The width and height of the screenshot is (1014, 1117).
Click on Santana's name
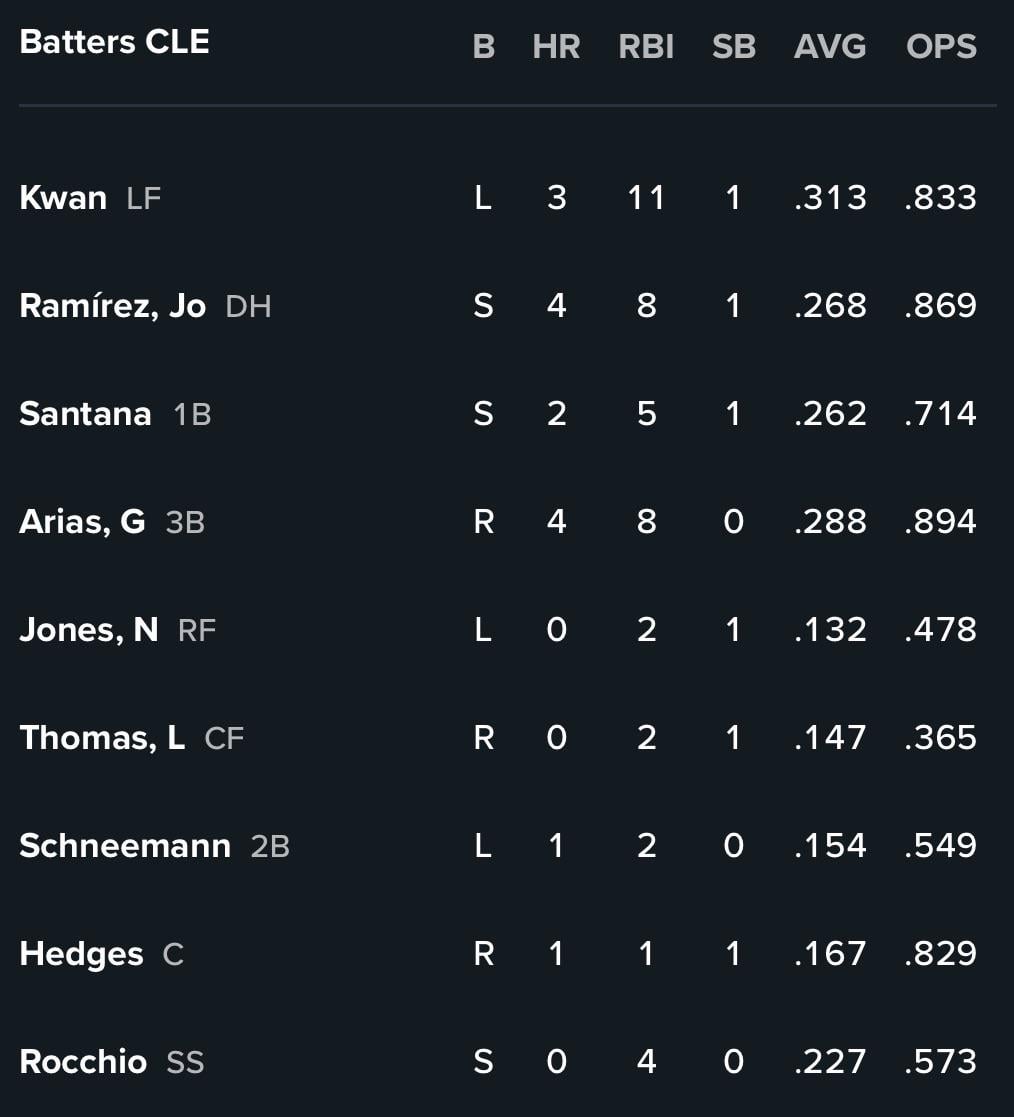click(85, 414)
